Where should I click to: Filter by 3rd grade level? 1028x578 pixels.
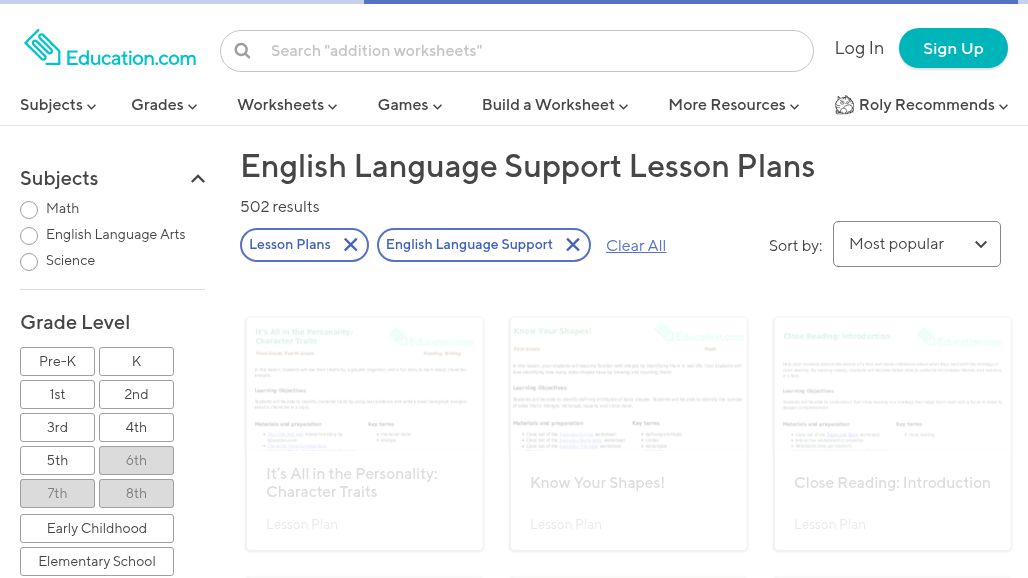[57, 427]
